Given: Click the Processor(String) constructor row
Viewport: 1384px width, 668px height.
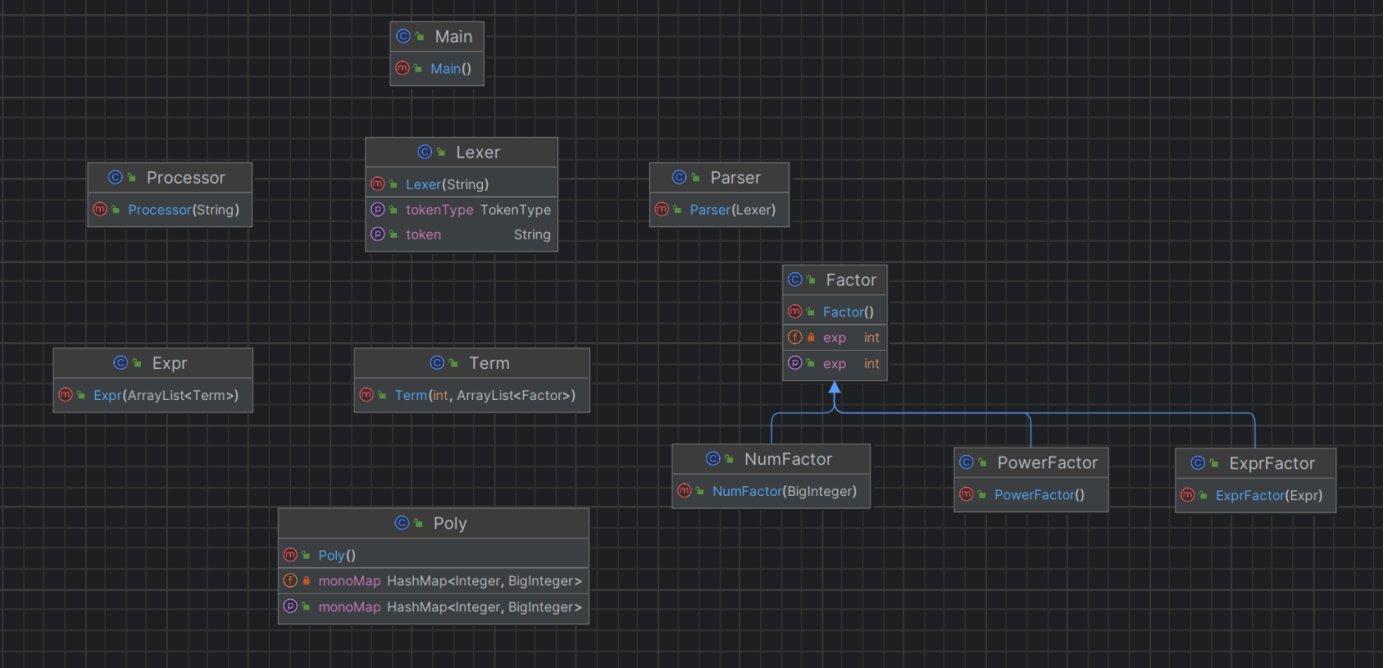Looking at the screenshot, I should coord(170,210).
